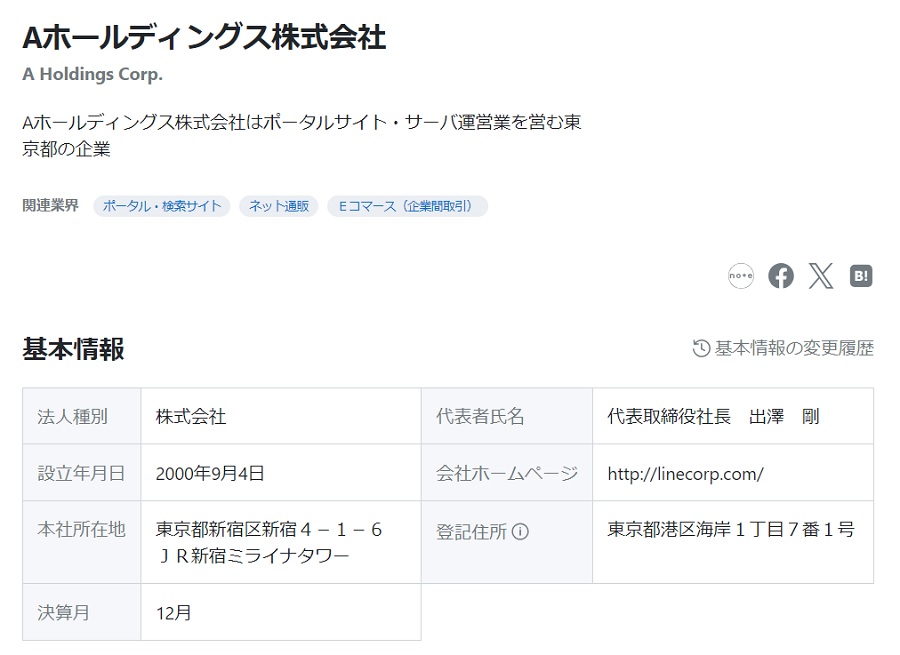
Task: Share the page on note
Action: 740,276
